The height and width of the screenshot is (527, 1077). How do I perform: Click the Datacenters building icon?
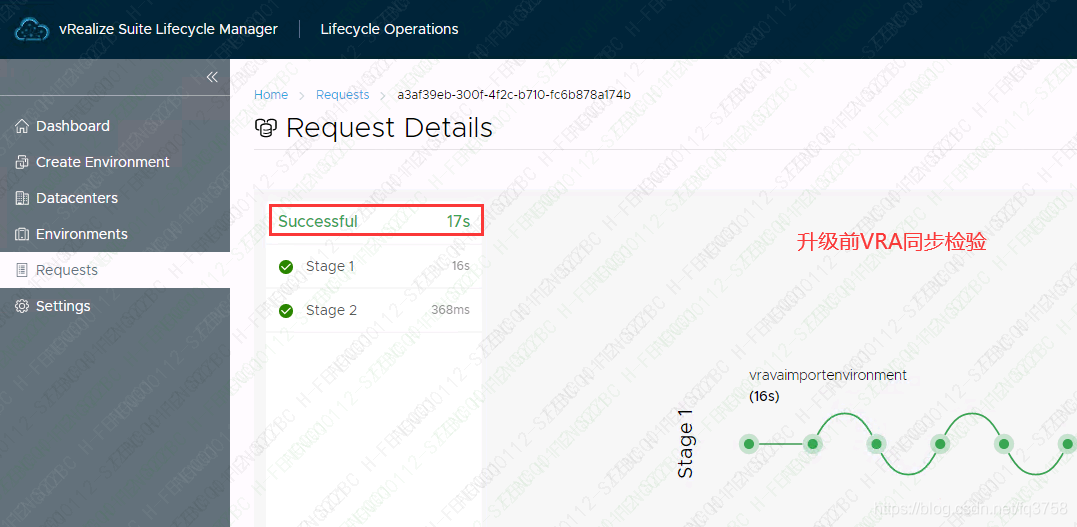click(x=23, y=198)
